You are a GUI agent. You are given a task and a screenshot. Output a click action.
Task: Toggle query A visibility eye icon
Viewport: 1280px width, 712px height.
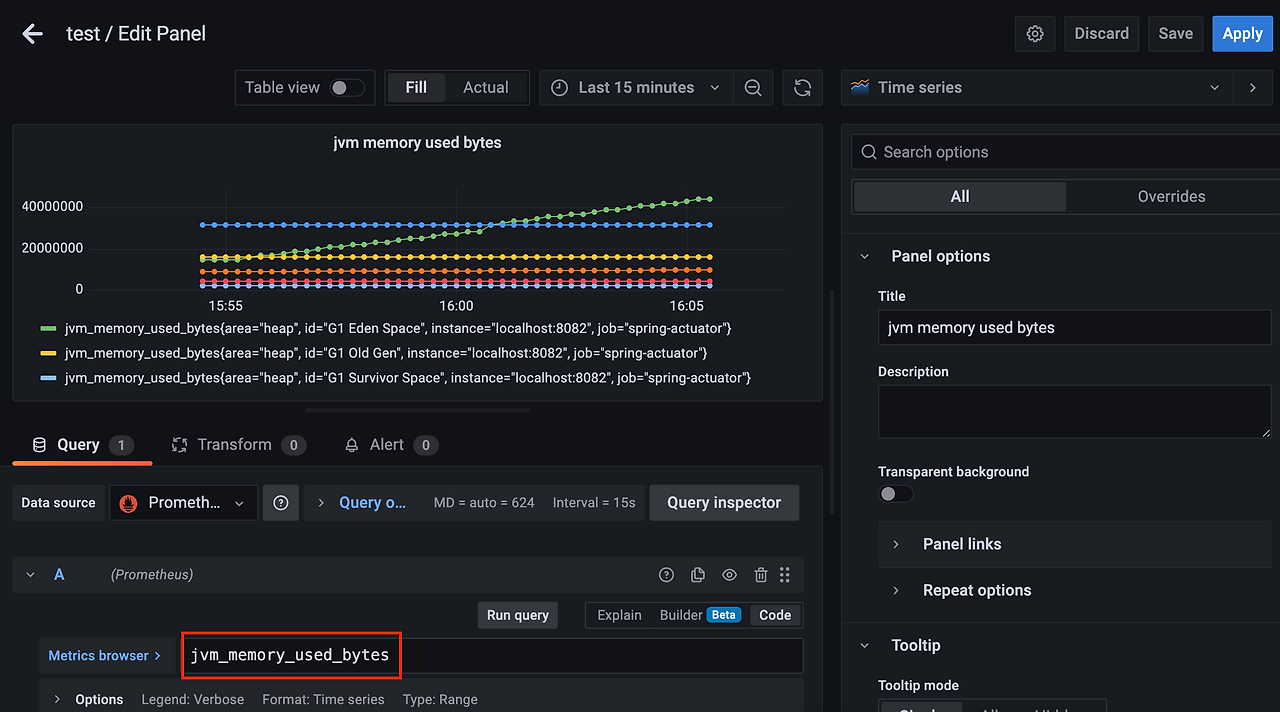point(730,574)
